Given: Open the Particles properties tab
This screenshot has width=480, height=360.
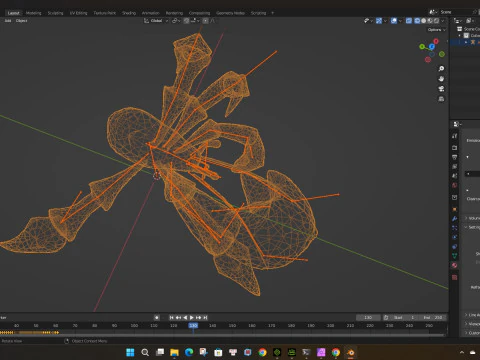Looking at the screenshot, I should pyautogui.click(x=455, y=228).
